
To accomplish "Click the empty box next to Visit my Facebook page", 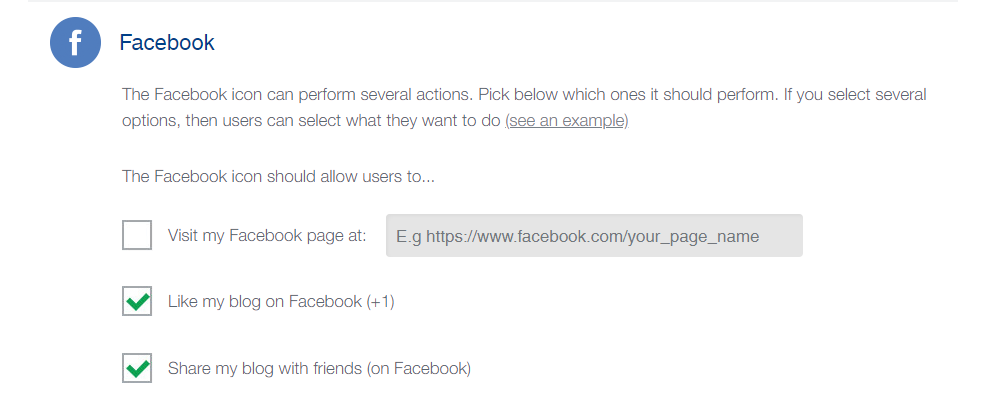I will 137,236.
